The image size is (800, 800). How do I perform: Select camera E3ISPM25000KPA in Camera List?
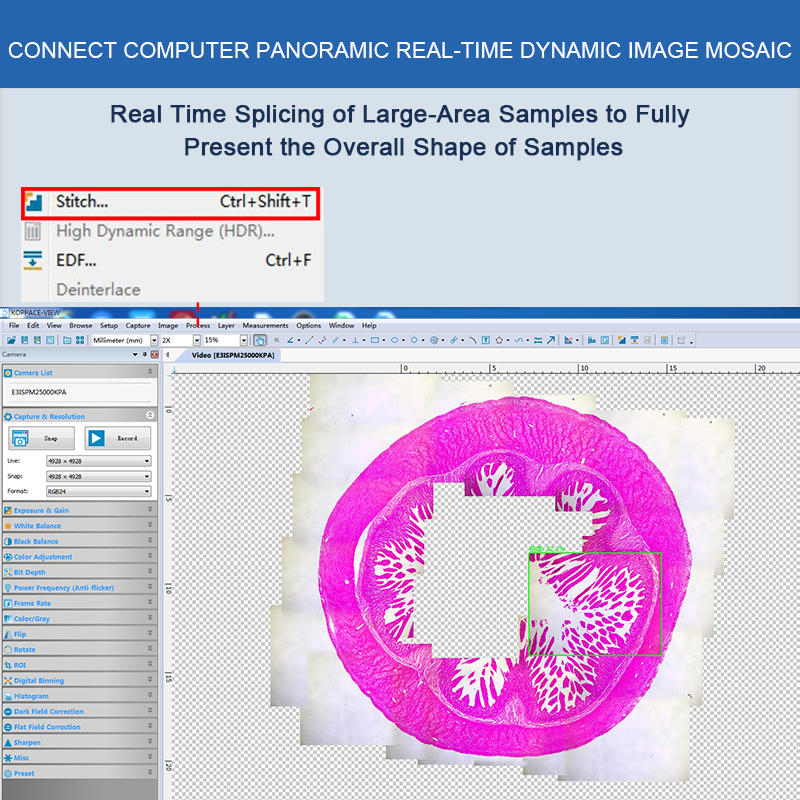[40, 393]
